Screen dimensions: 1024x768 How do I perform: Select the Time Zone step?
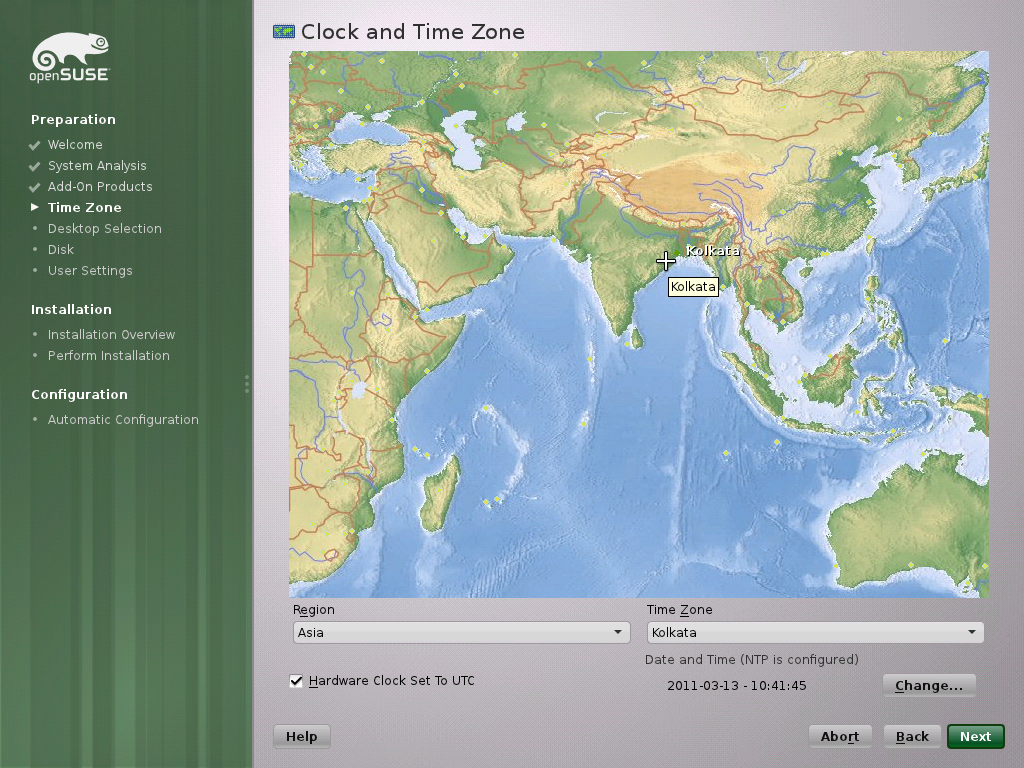[x=85, y=208]
